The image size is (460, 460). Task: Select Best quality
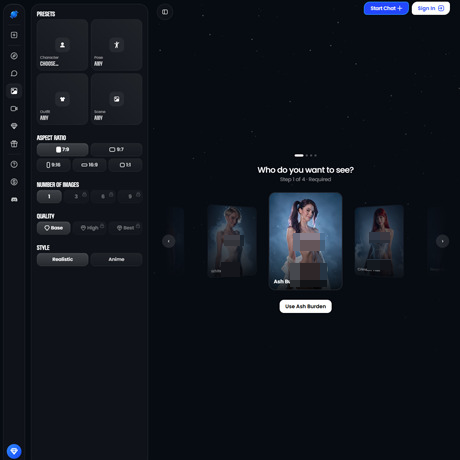[x=125, y=228]
